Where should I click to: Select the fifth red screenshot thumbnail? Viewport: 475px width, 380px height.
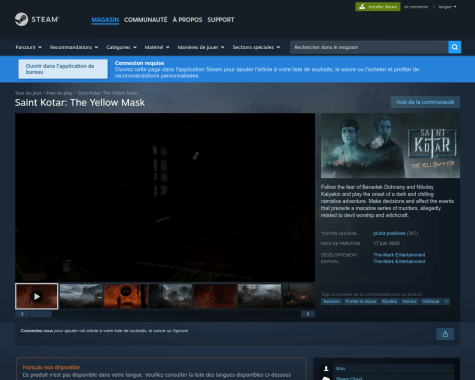pyautogui.click(x=215, y=296)
